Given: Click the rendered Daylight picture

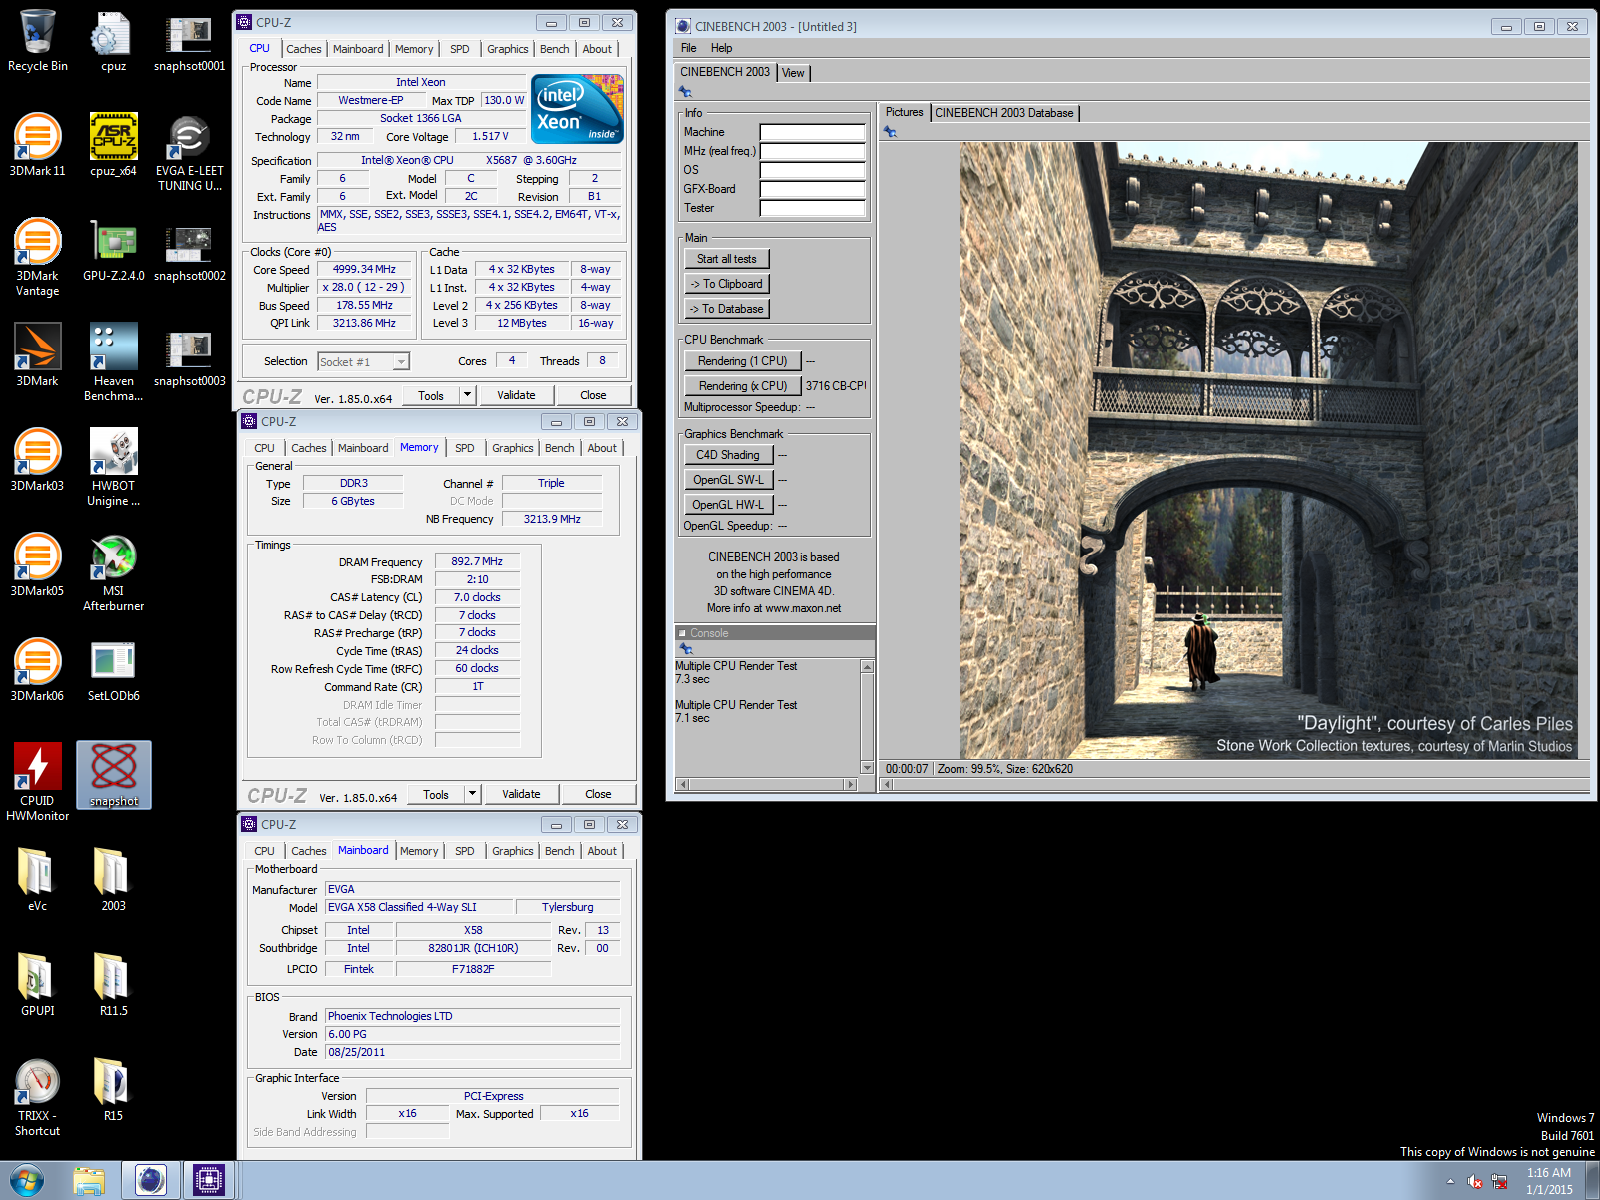Looking at the screenshot, I should coord(1268,450).
